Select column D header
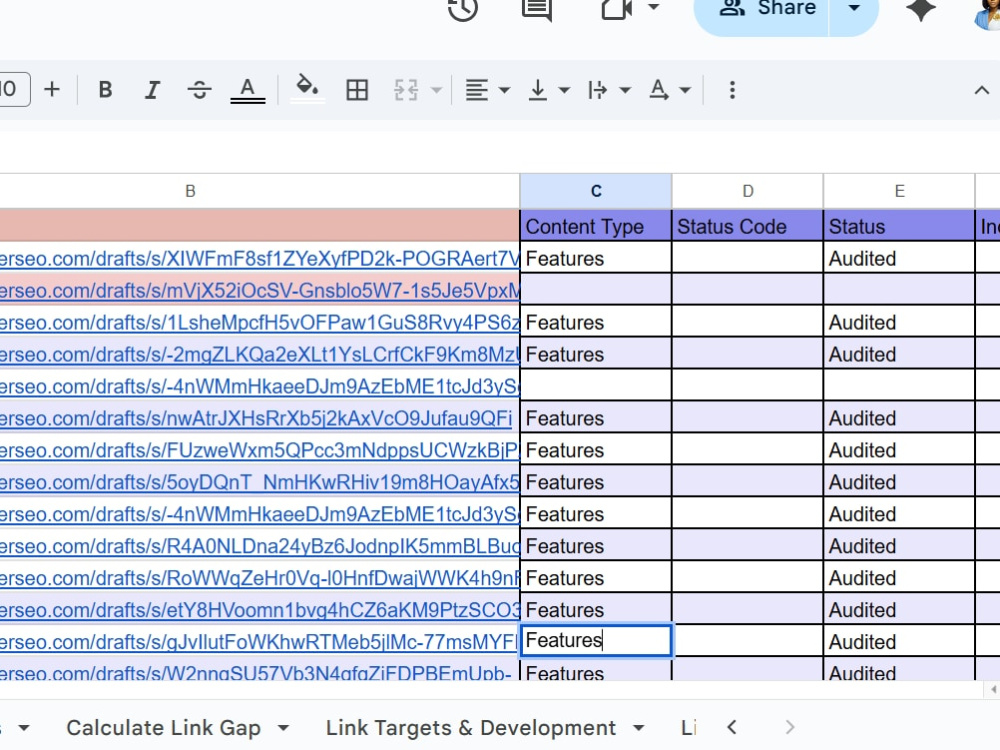 [747, 191]
